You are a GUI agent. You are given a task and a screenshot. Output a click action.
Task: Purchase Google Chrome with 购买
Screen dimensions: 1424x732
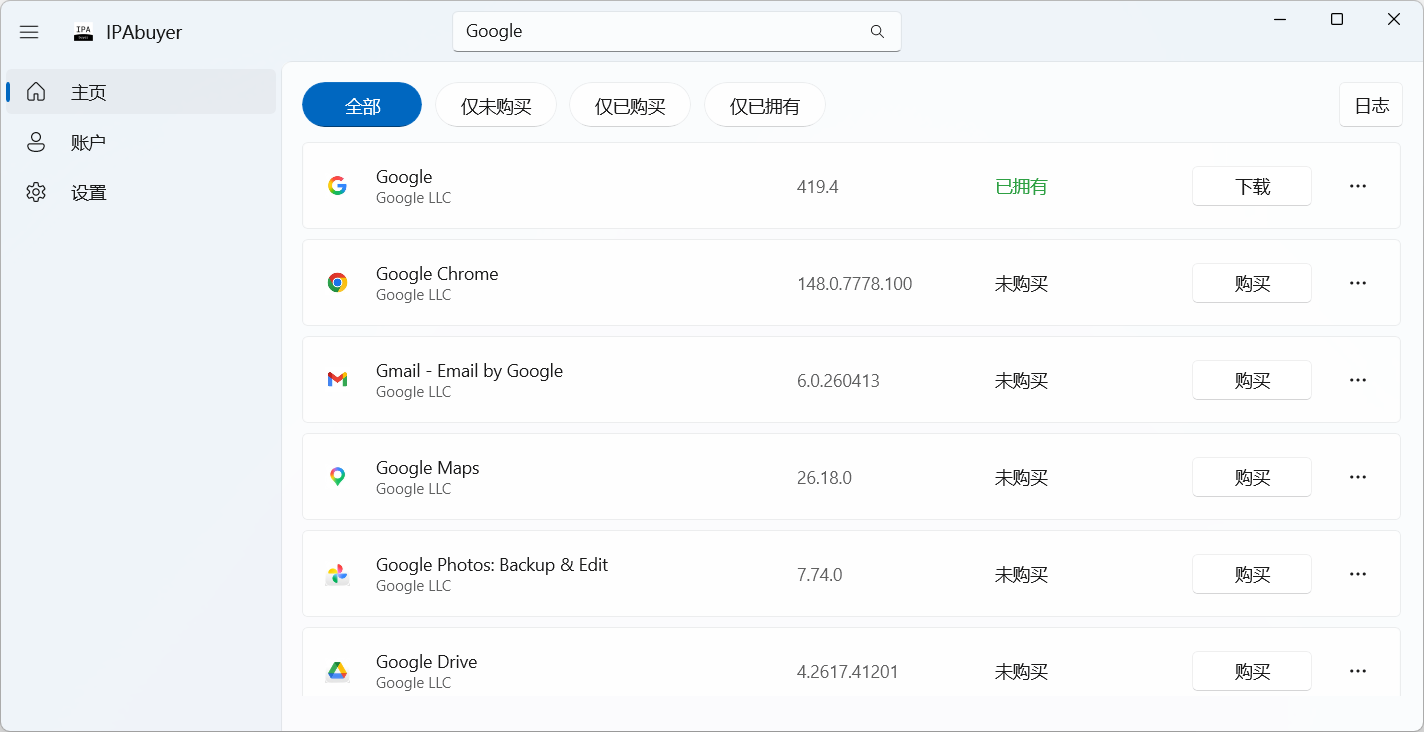tap(1252, 283)
